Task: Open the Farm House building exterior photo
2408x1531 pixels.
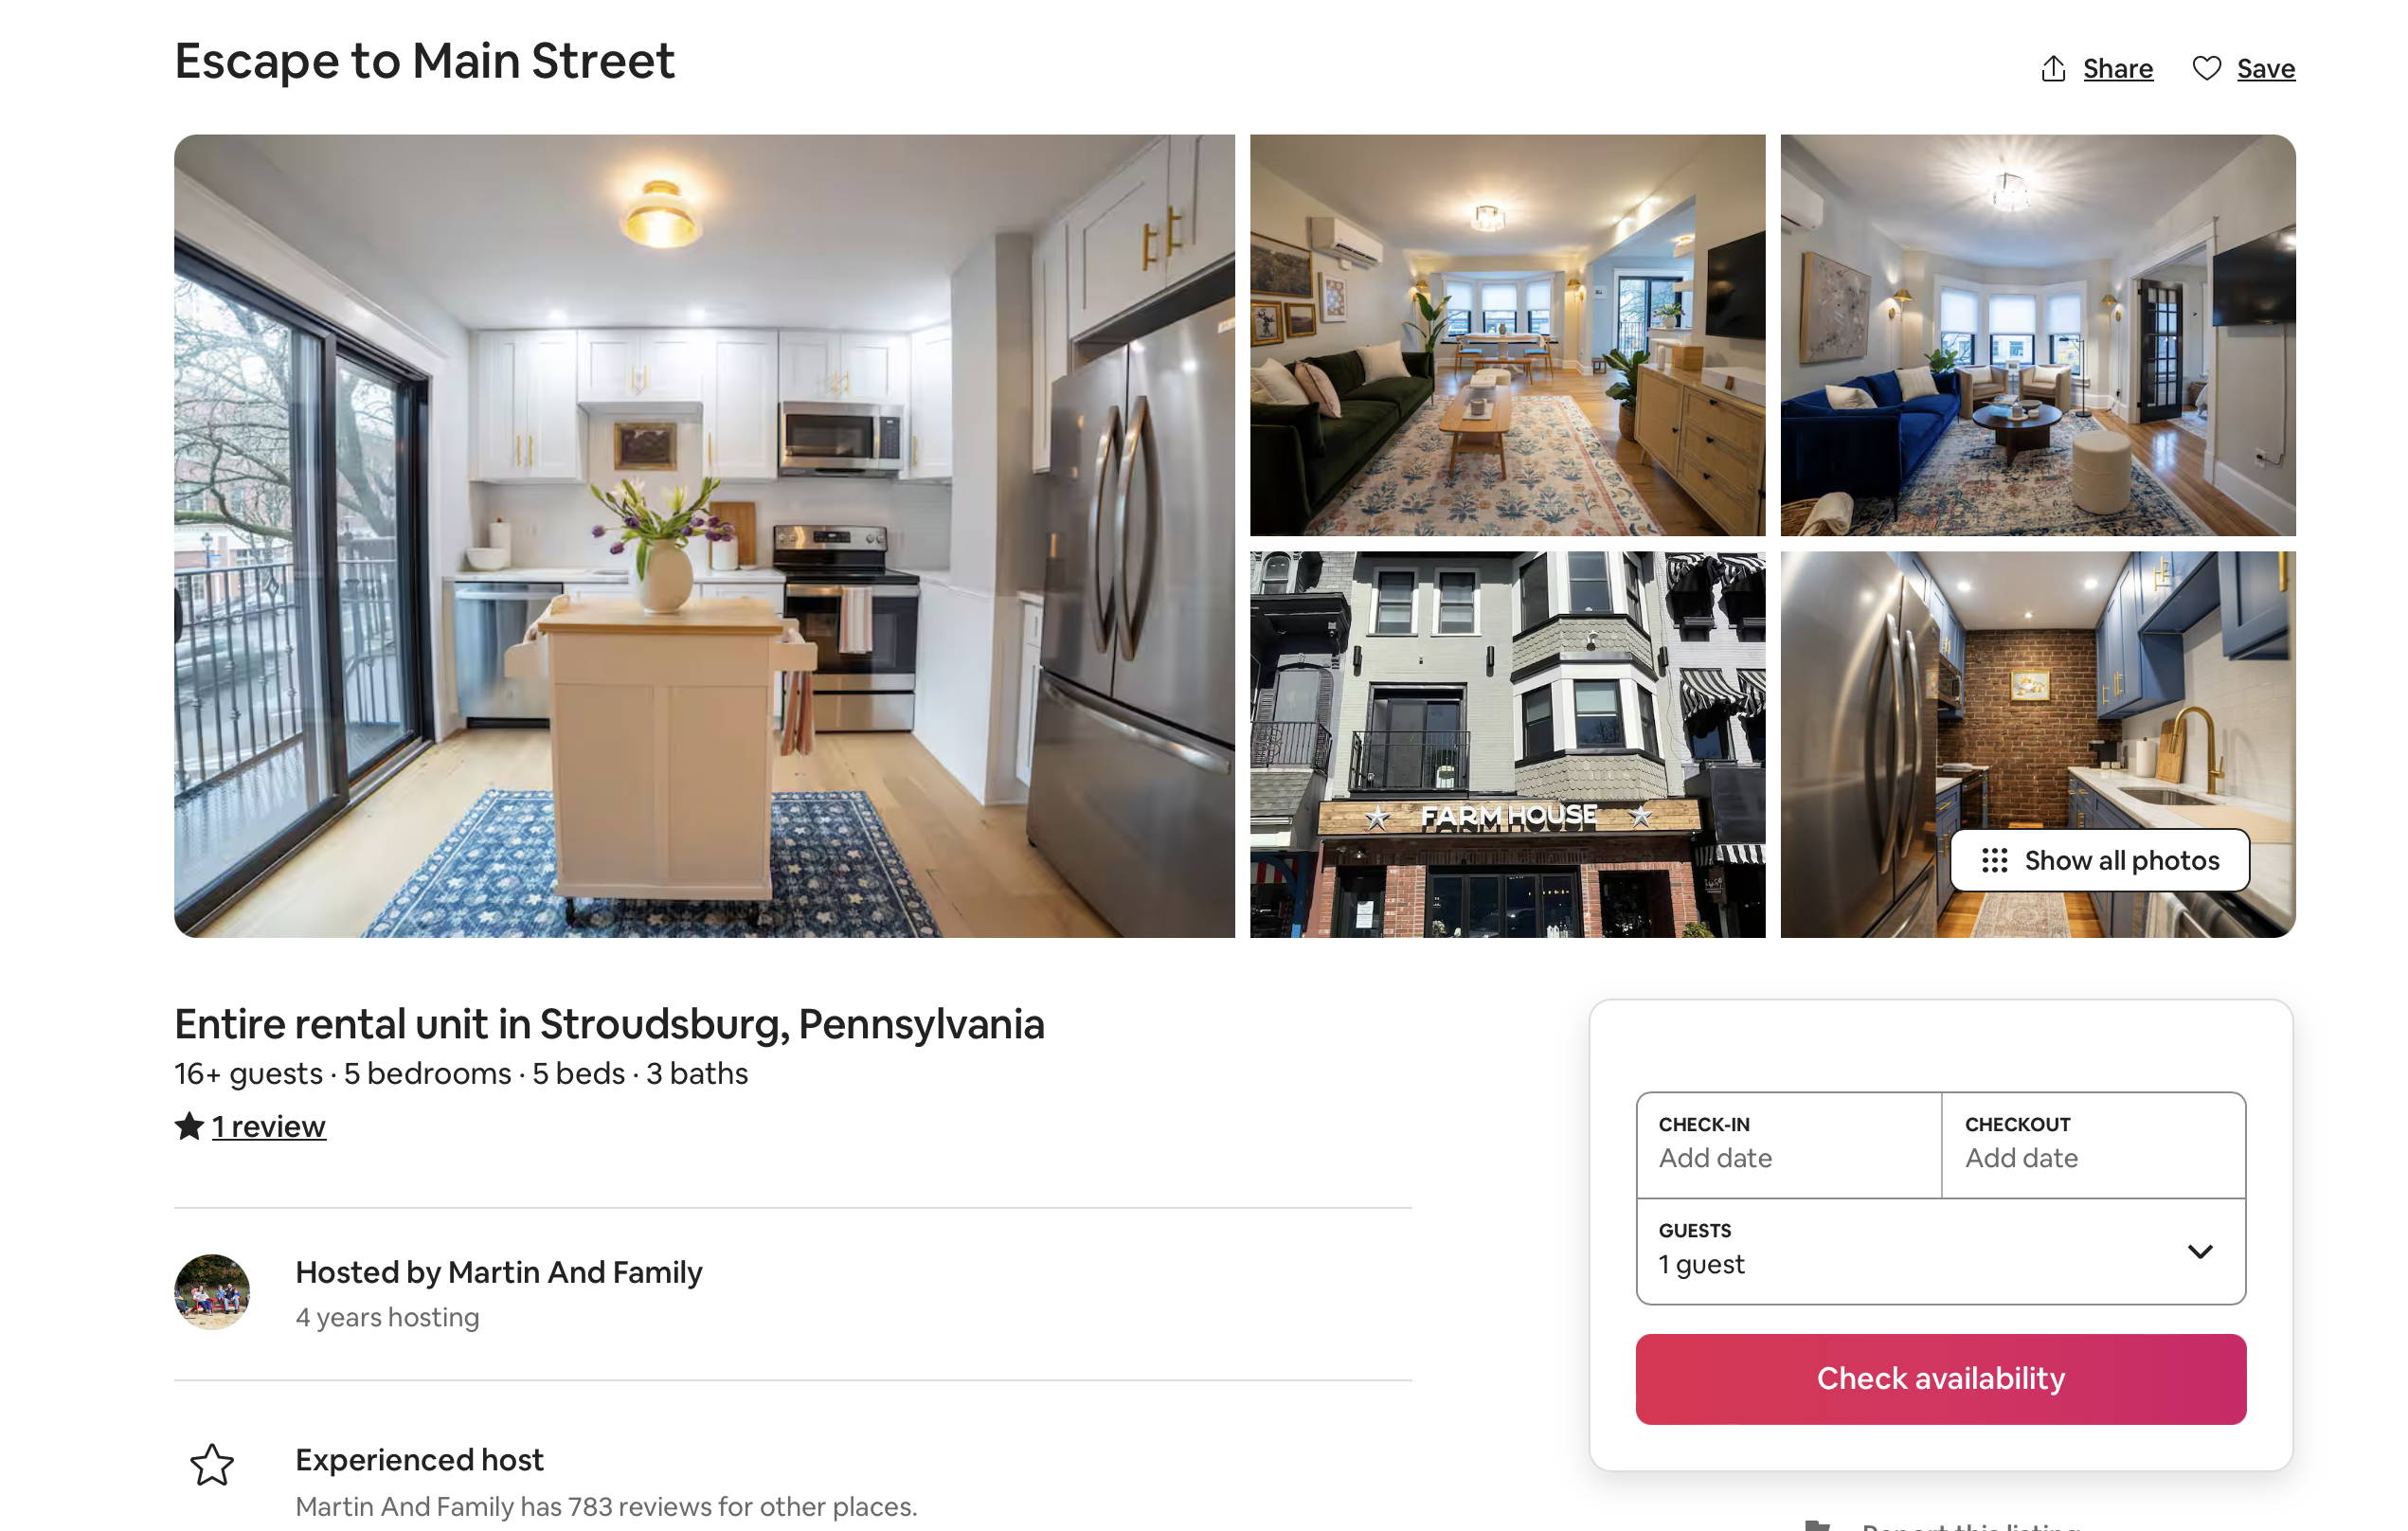Action: 1507,745
